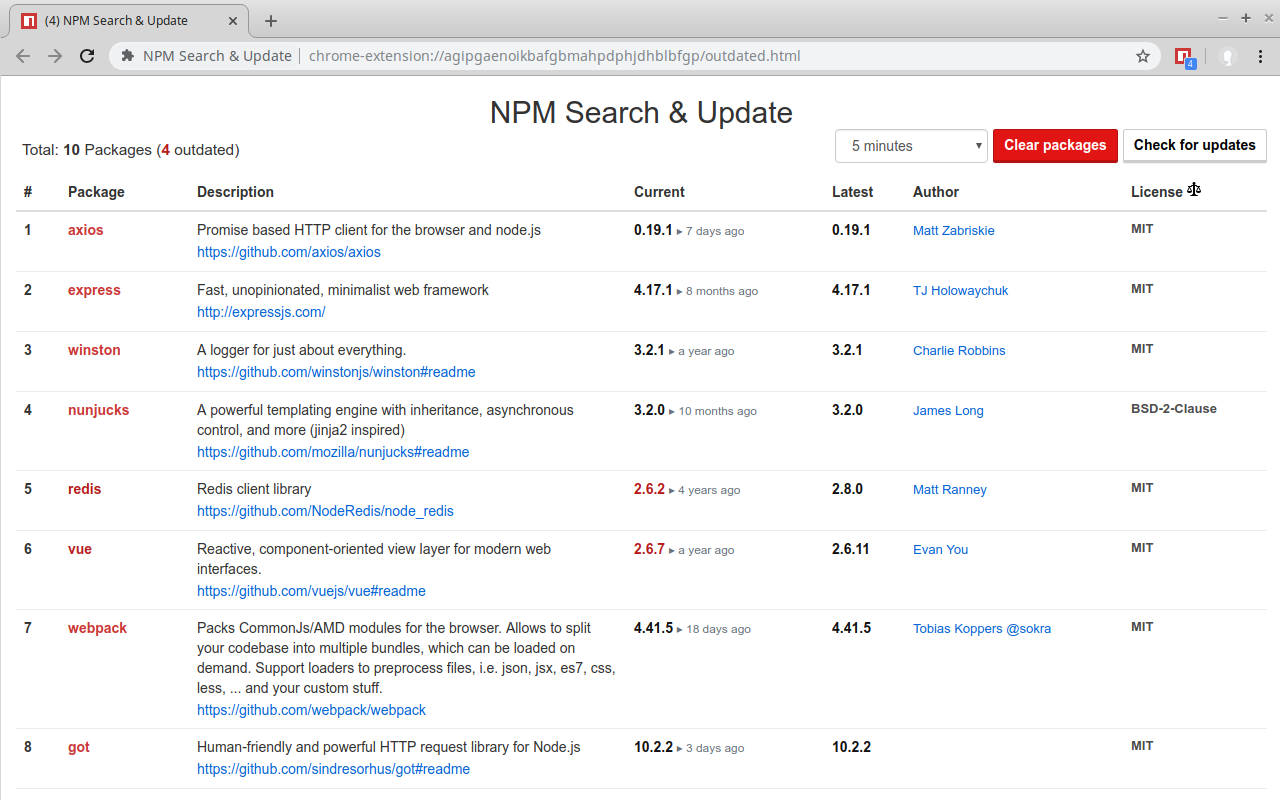Open the nunjucks package link
This screenshot has height=800, width=1280.
click(x=98, y=410)
